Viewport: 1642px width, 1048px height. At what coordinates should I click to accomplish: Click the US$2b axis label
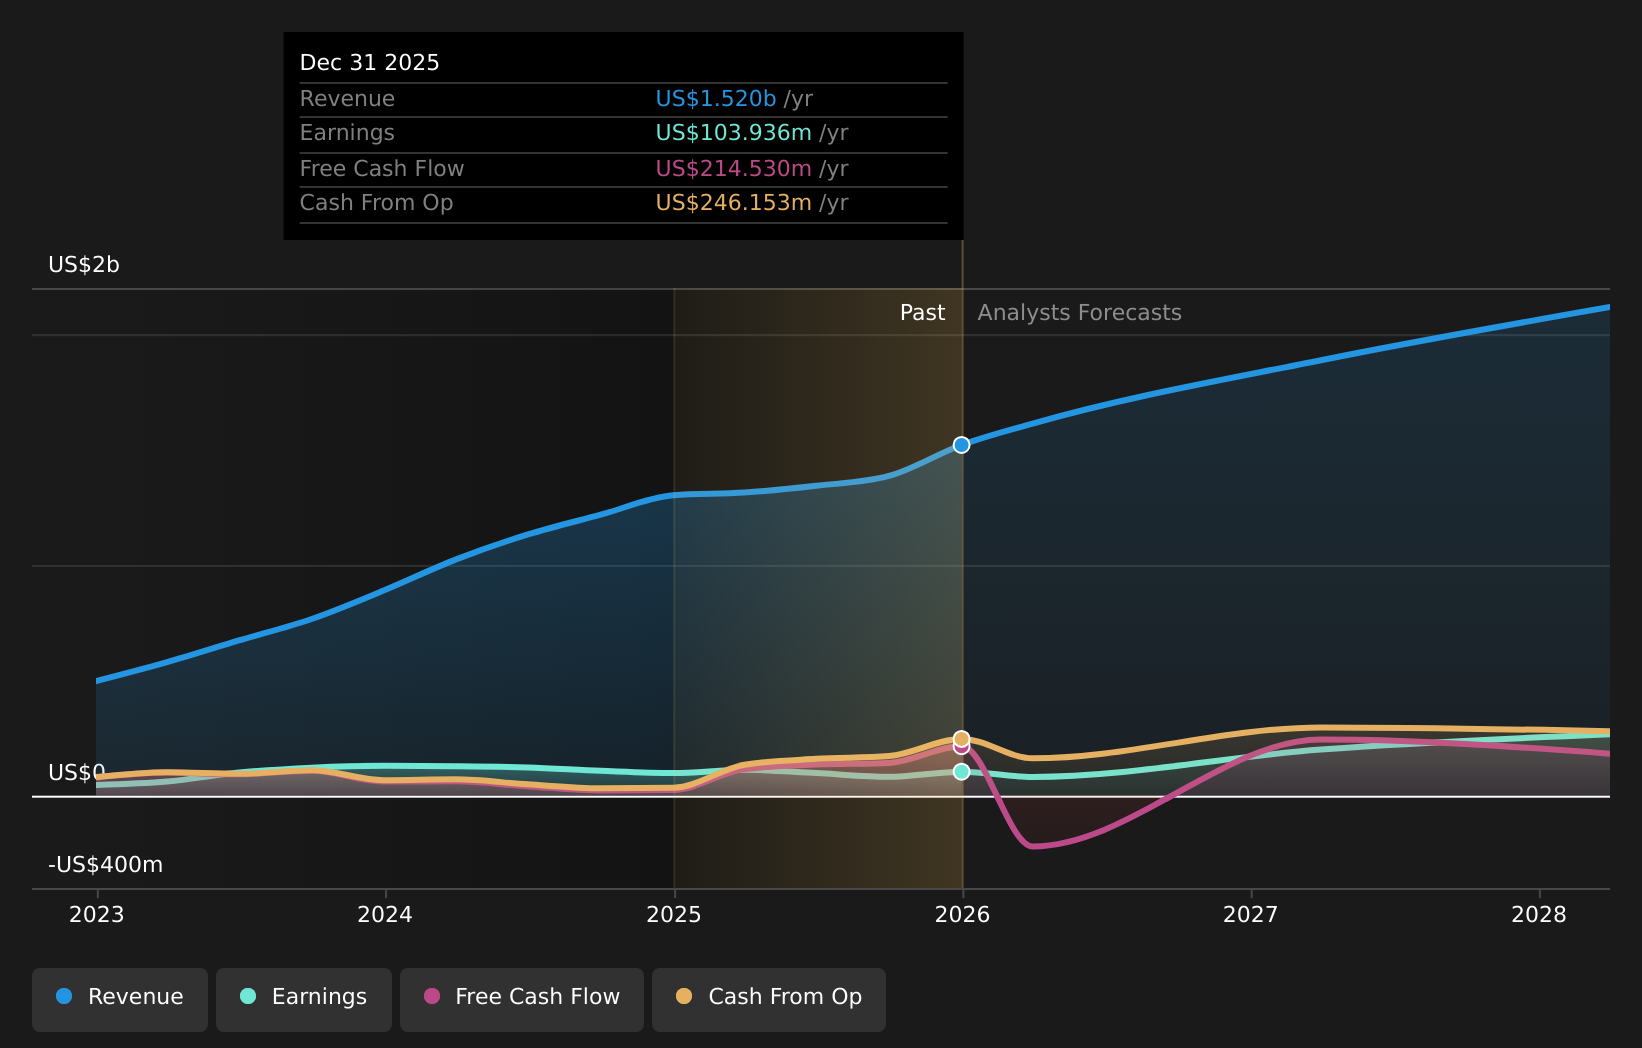(x=83, y=266)
